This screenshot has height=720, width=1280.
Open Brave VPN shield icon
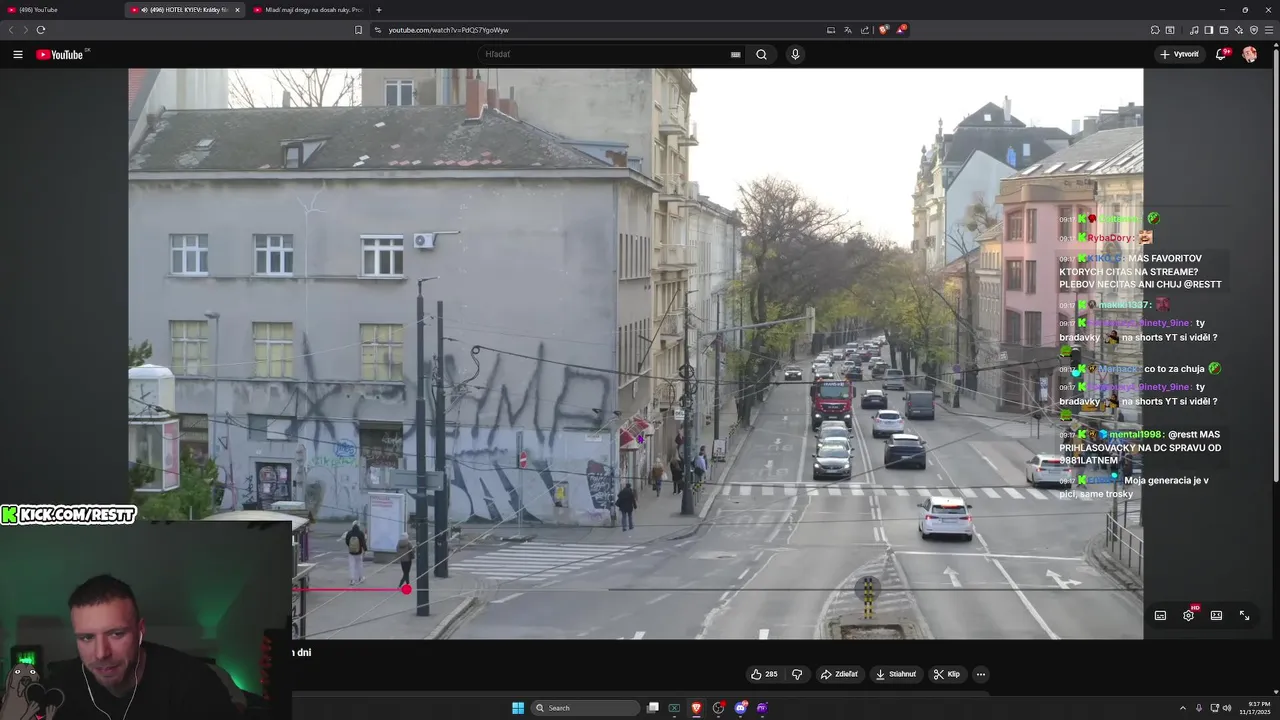(x=1254, y=30)
